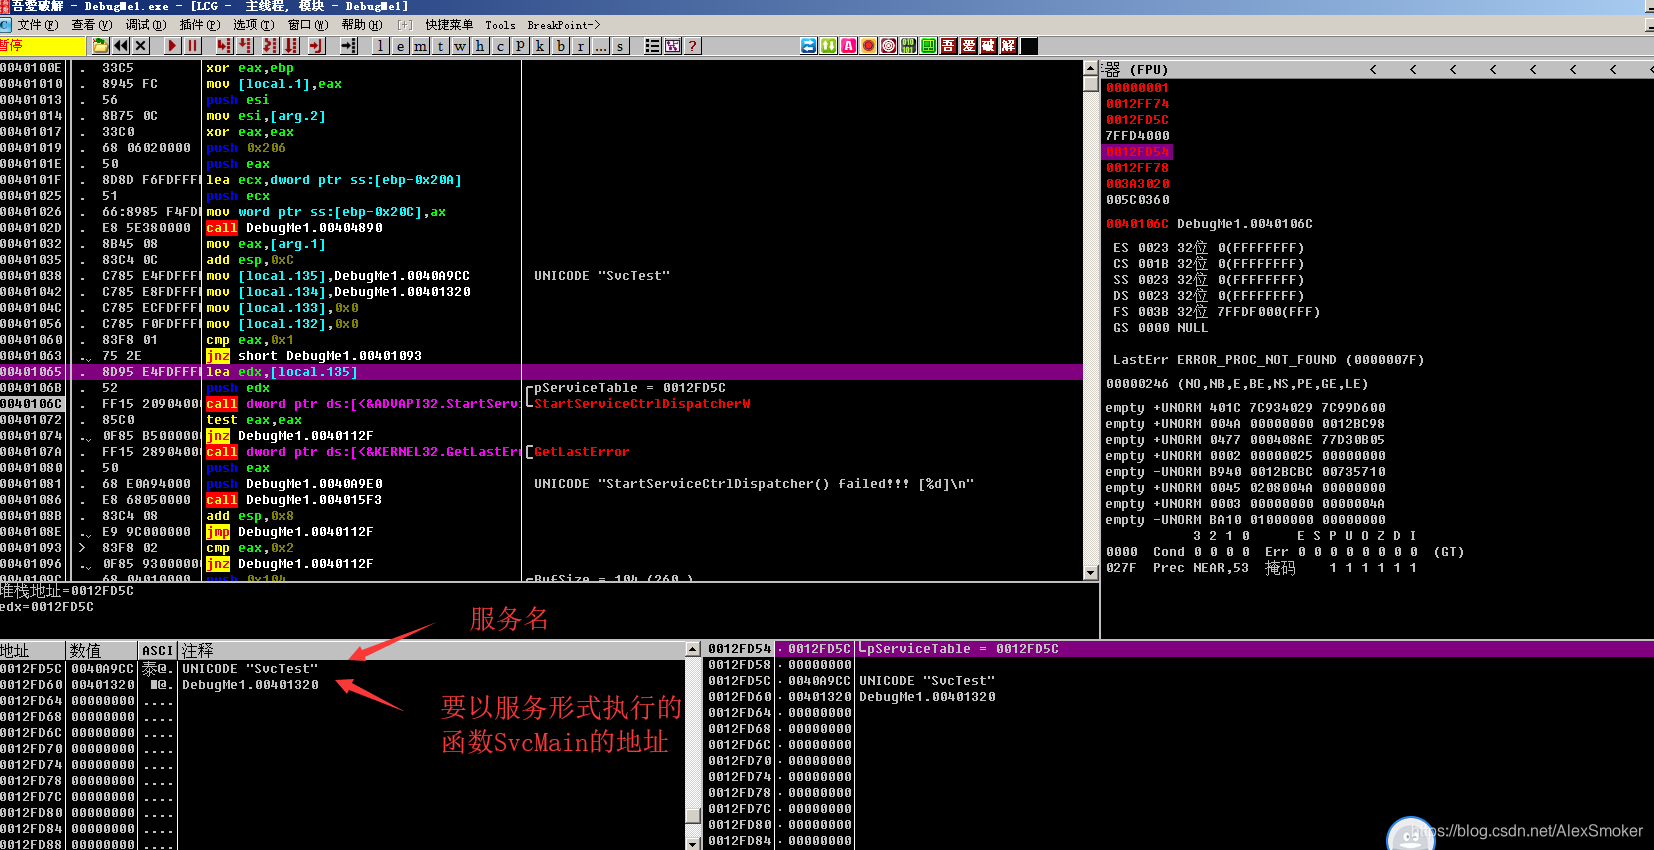Pause execution with the red pause icon
The width and height of the screenshot is (1654, 850).
[x=193, y=45]
